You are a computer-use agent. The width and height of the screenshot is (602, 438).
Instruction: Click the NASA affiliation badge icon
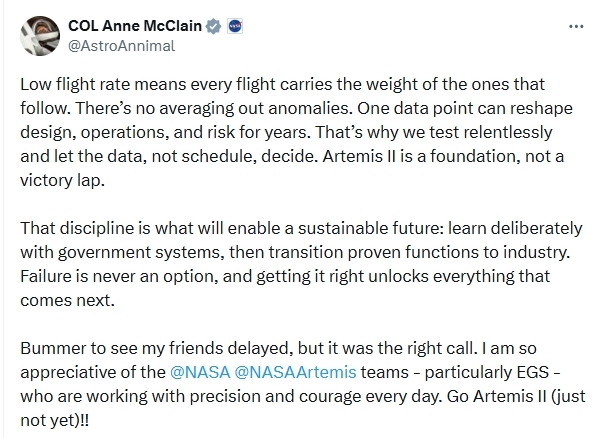(233, 25)
